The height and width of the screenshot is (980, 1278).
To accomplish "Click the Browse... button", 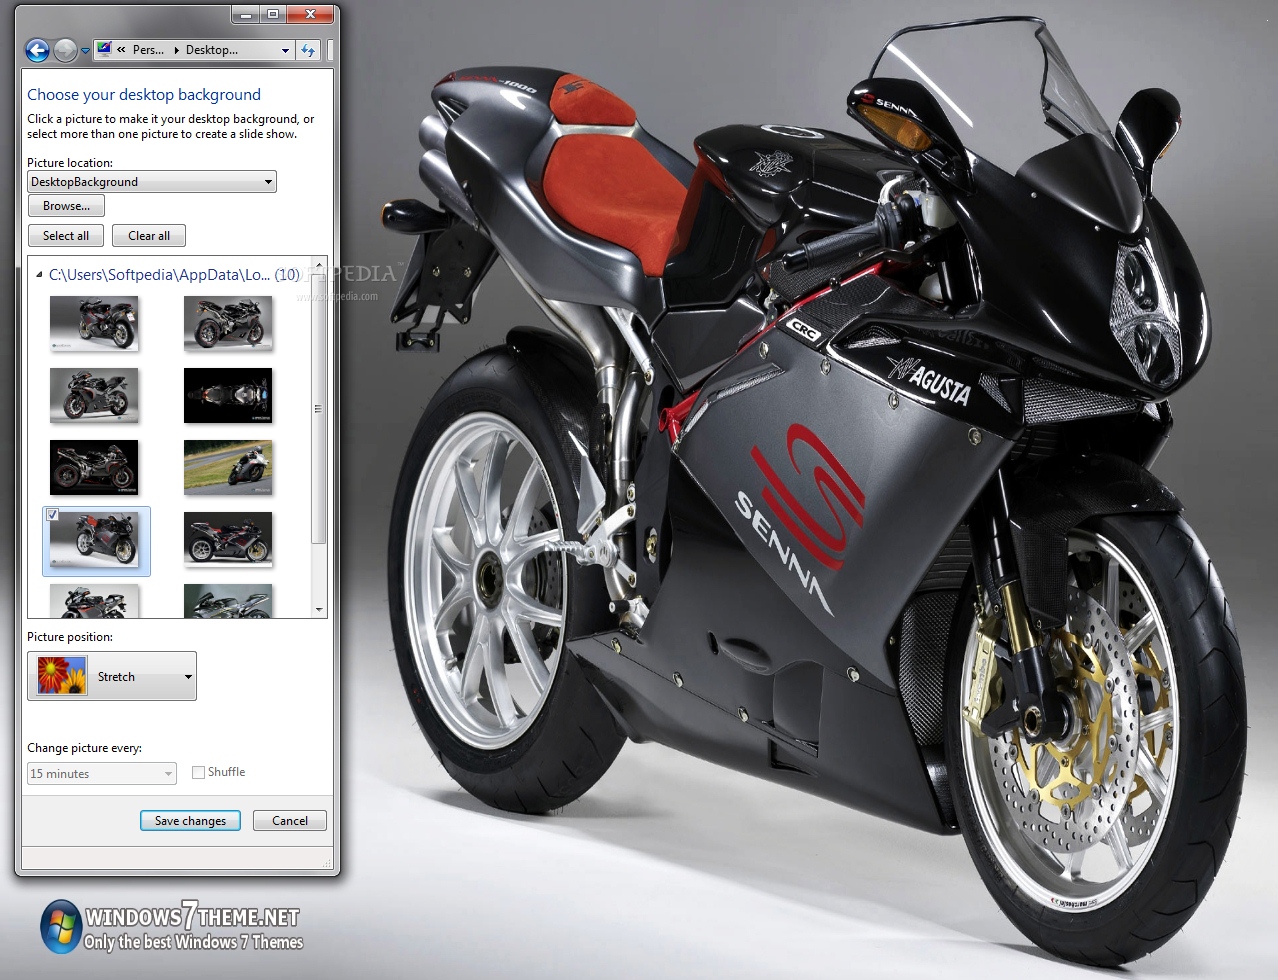I will click(66, 206).
